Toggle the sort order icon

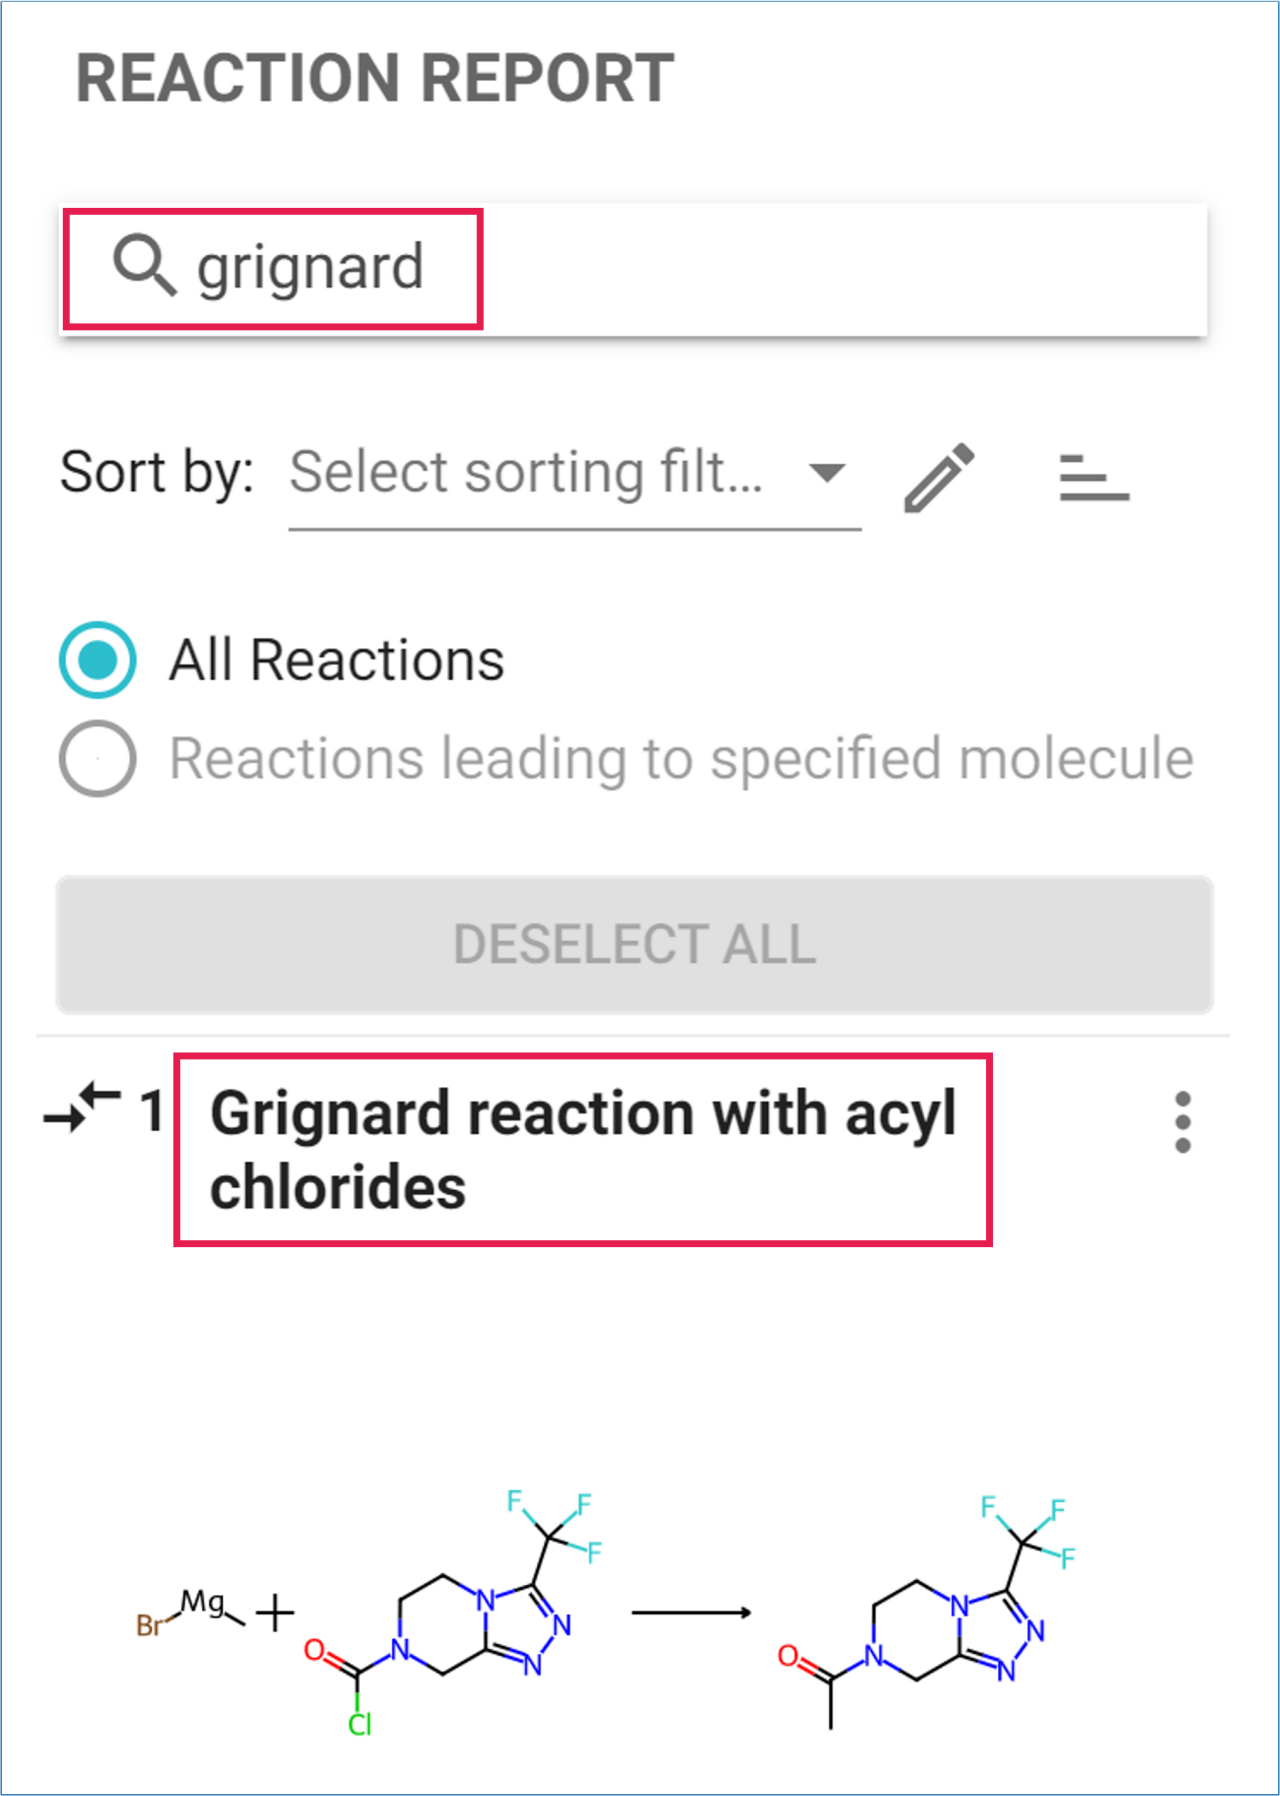(1094, 477)
